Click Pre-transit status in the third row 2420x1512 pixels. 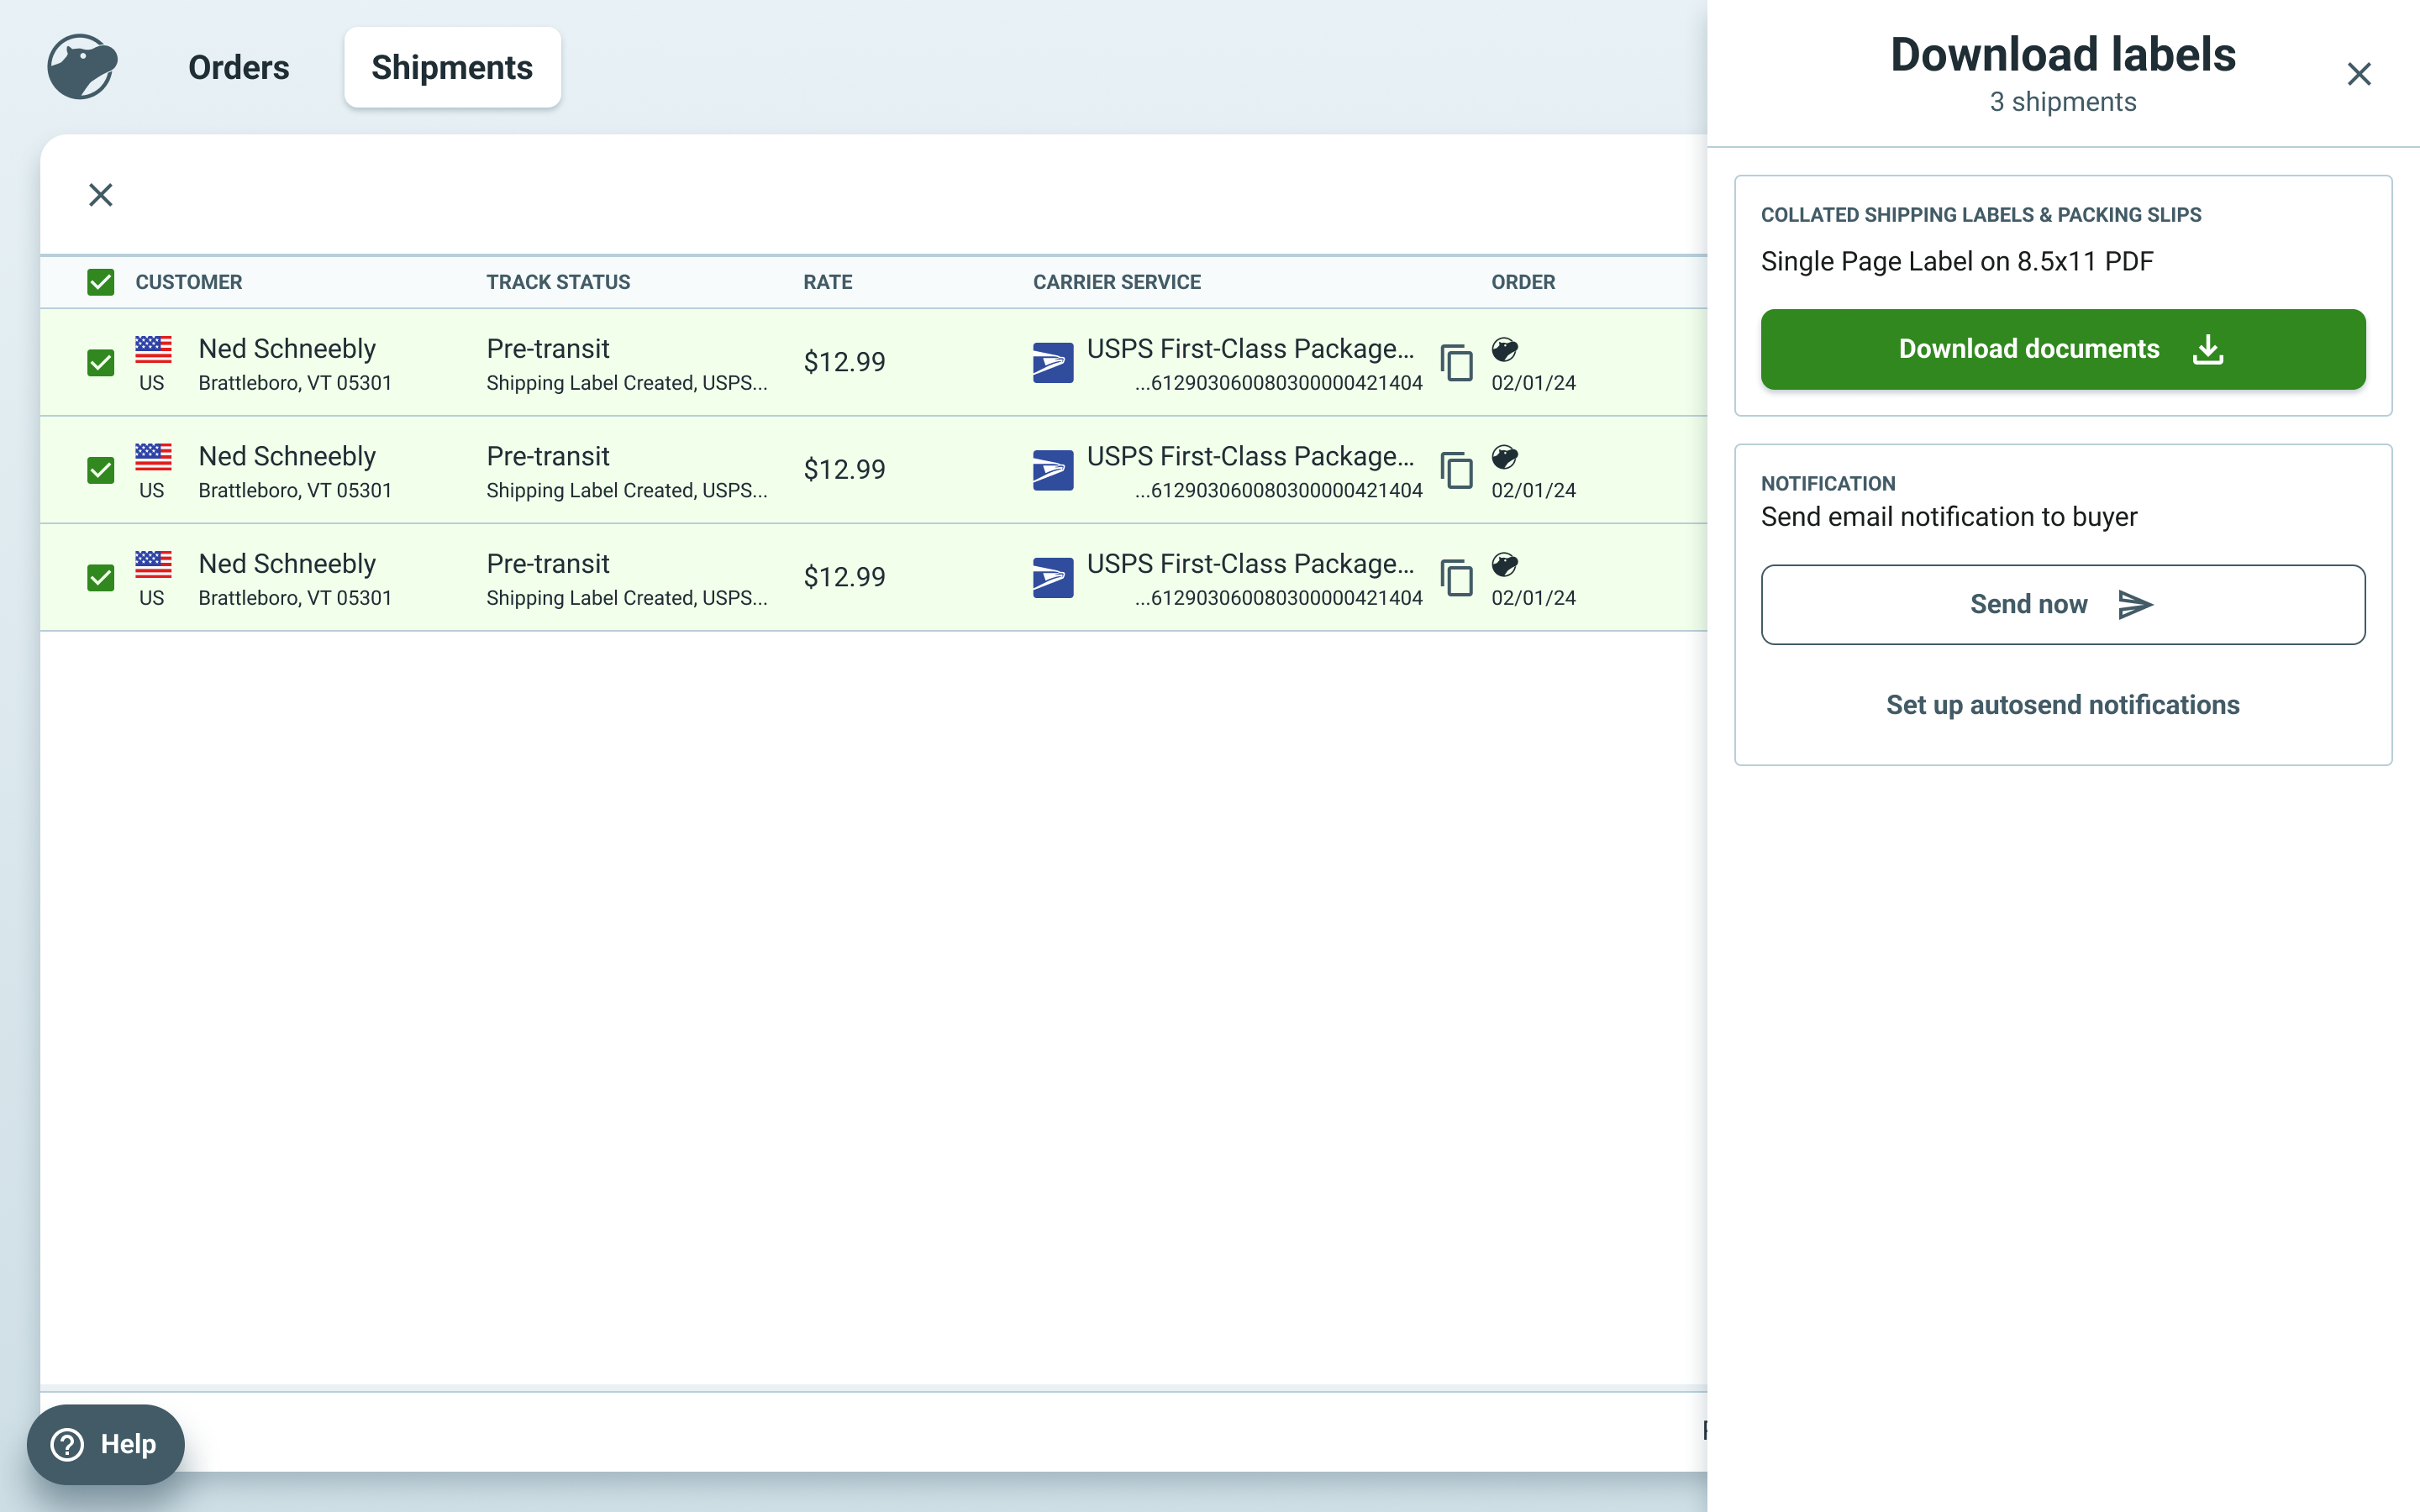click(x=548, y=563)
